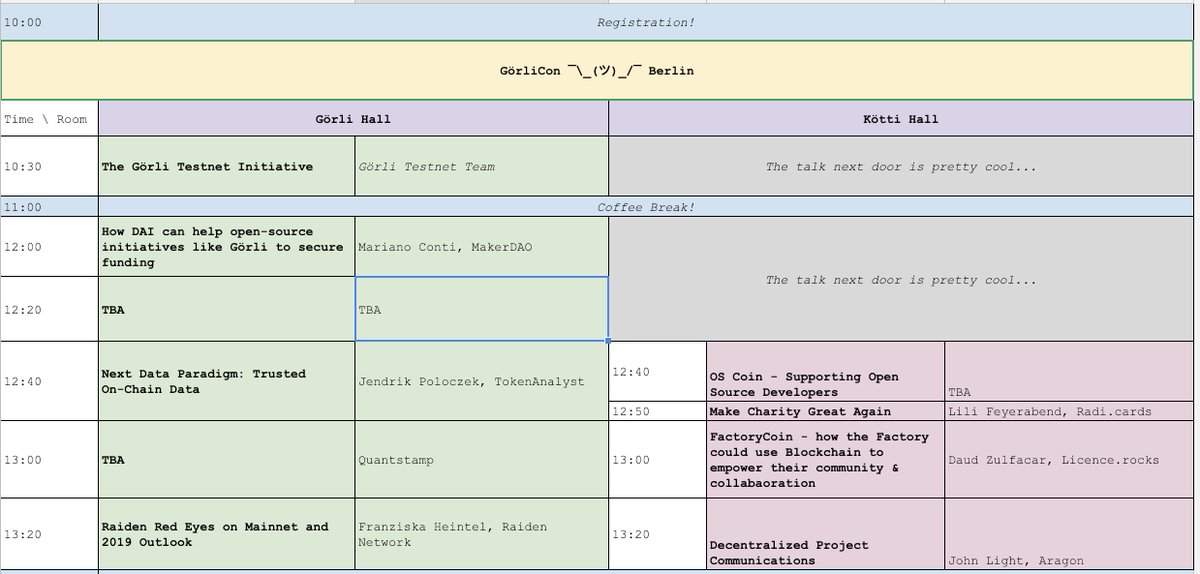Image resolution: width=1200 pixels, height=574 pixels.
Task: Click the 11:00 time cell
Action: [x=49, y=207]
